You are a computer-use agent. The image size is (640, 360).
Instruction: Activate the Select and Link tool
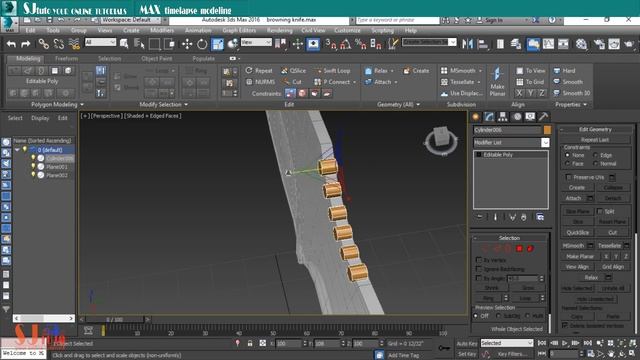coord(43,44)
